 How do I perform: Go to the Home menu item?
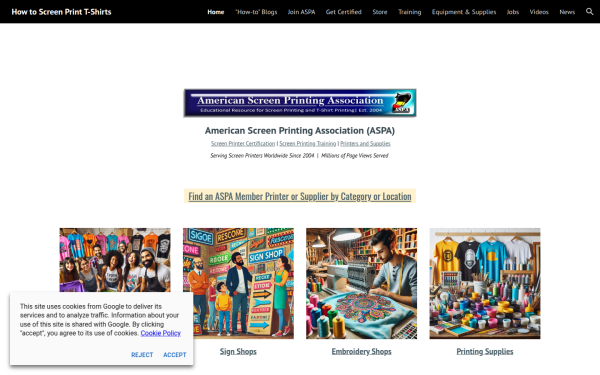215,12
